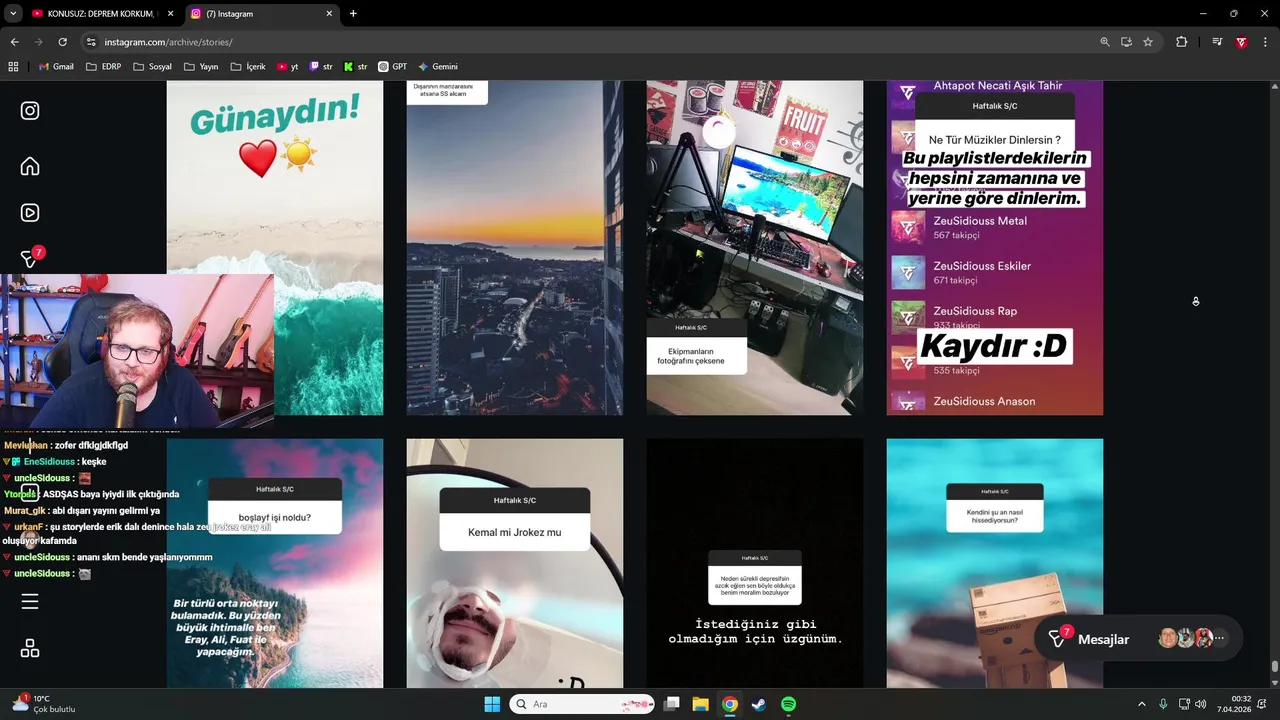Click the taskbar 'Ara' search box
Viewport: 1280px width, 720px height.
[x=582, y=704]
